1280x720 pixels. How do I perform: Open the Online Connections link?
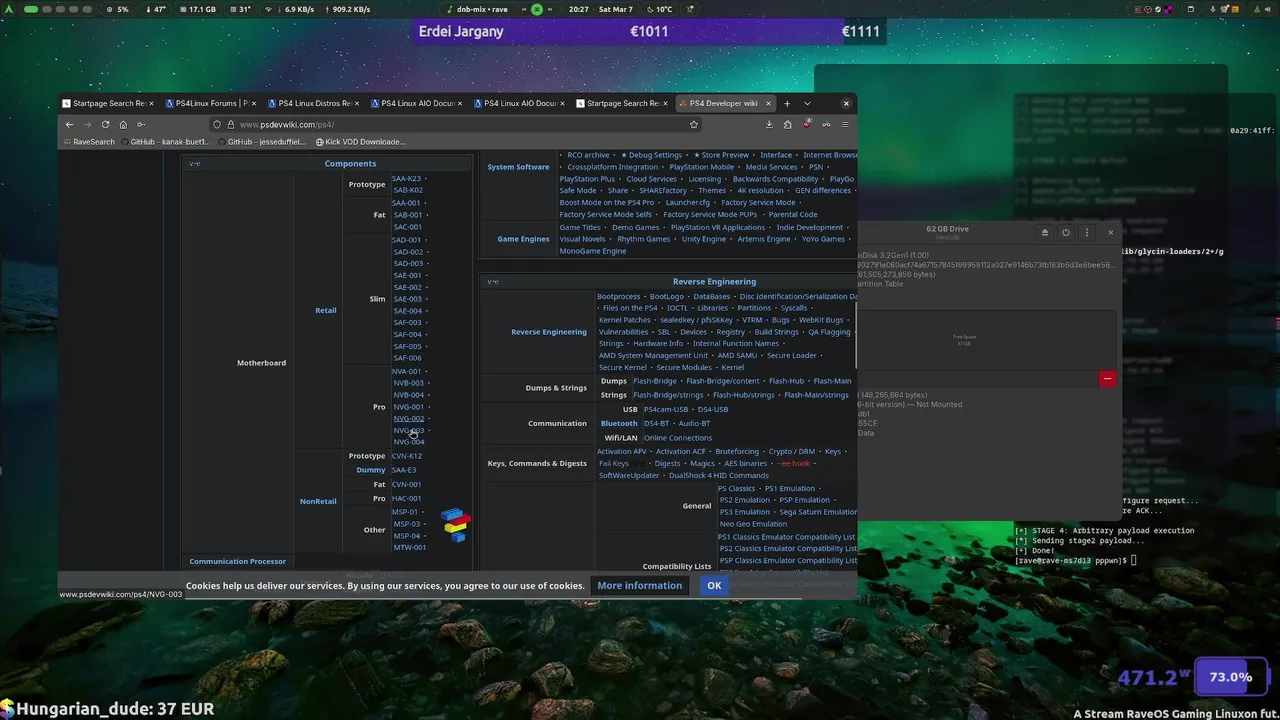coord(678,437)
